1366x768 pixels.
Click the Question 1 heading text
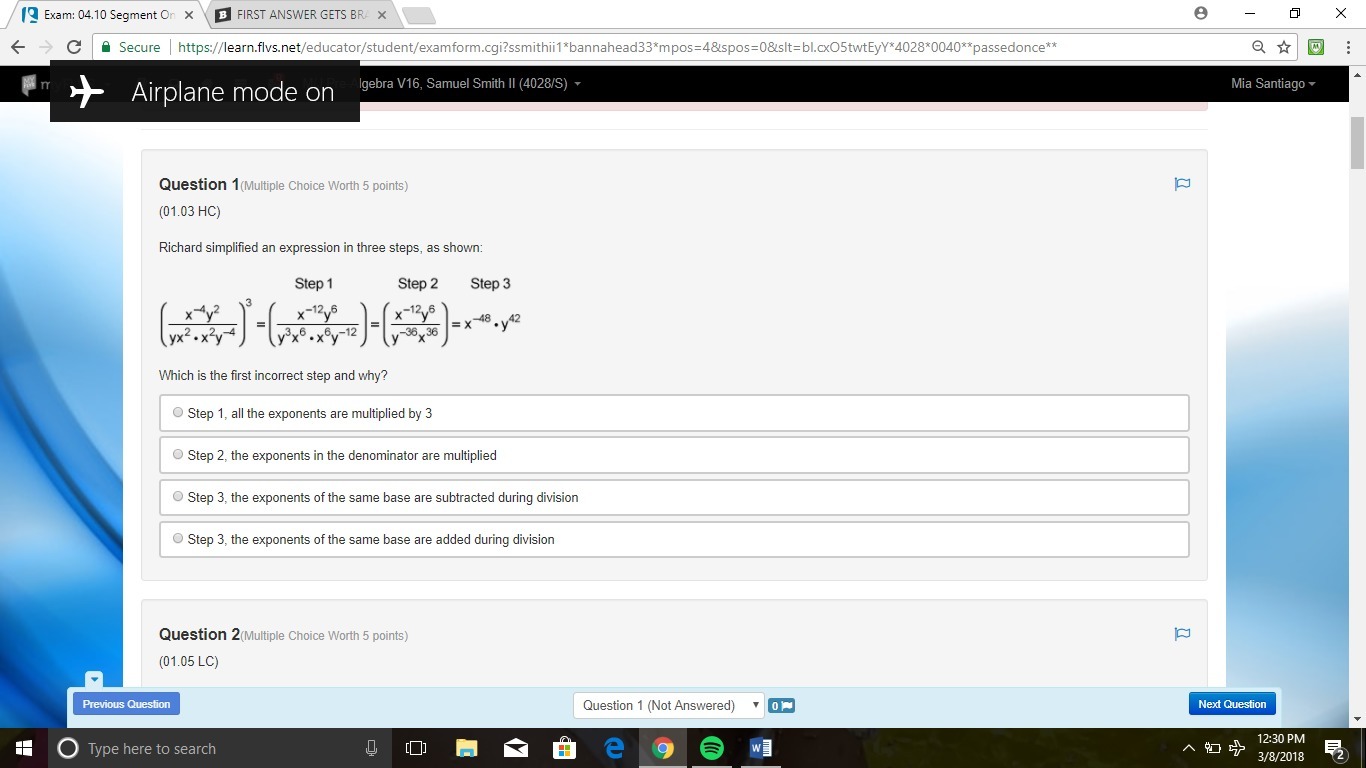(199, 184)
